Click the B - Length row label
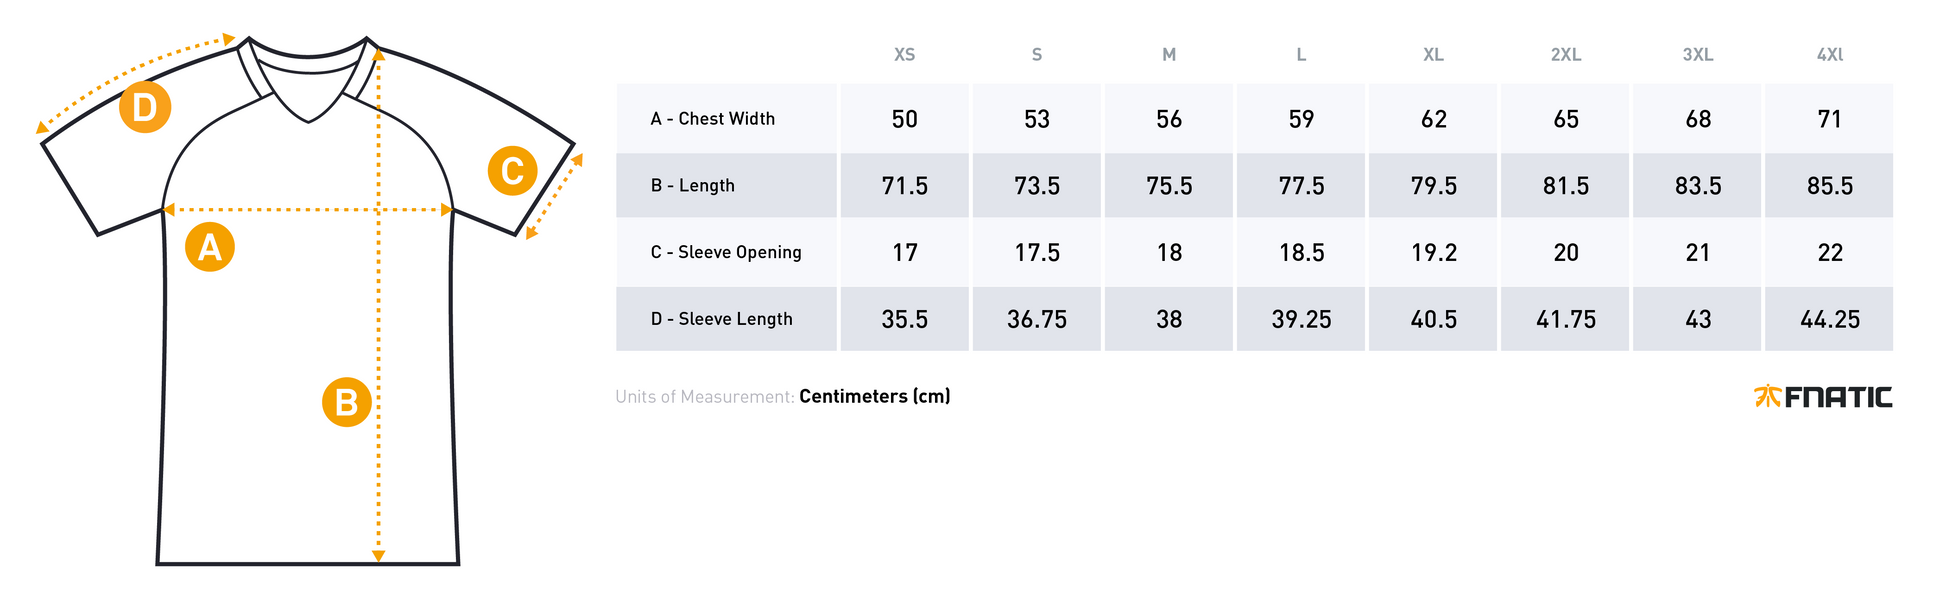The image size is (1946, 615). [693, 186]
